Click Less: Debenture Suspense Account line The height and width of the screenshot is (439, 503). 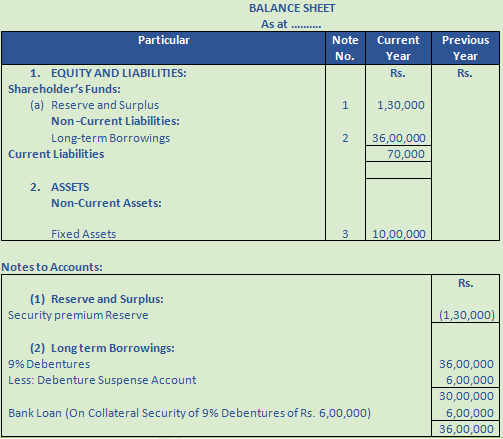(x=102, y=380)
